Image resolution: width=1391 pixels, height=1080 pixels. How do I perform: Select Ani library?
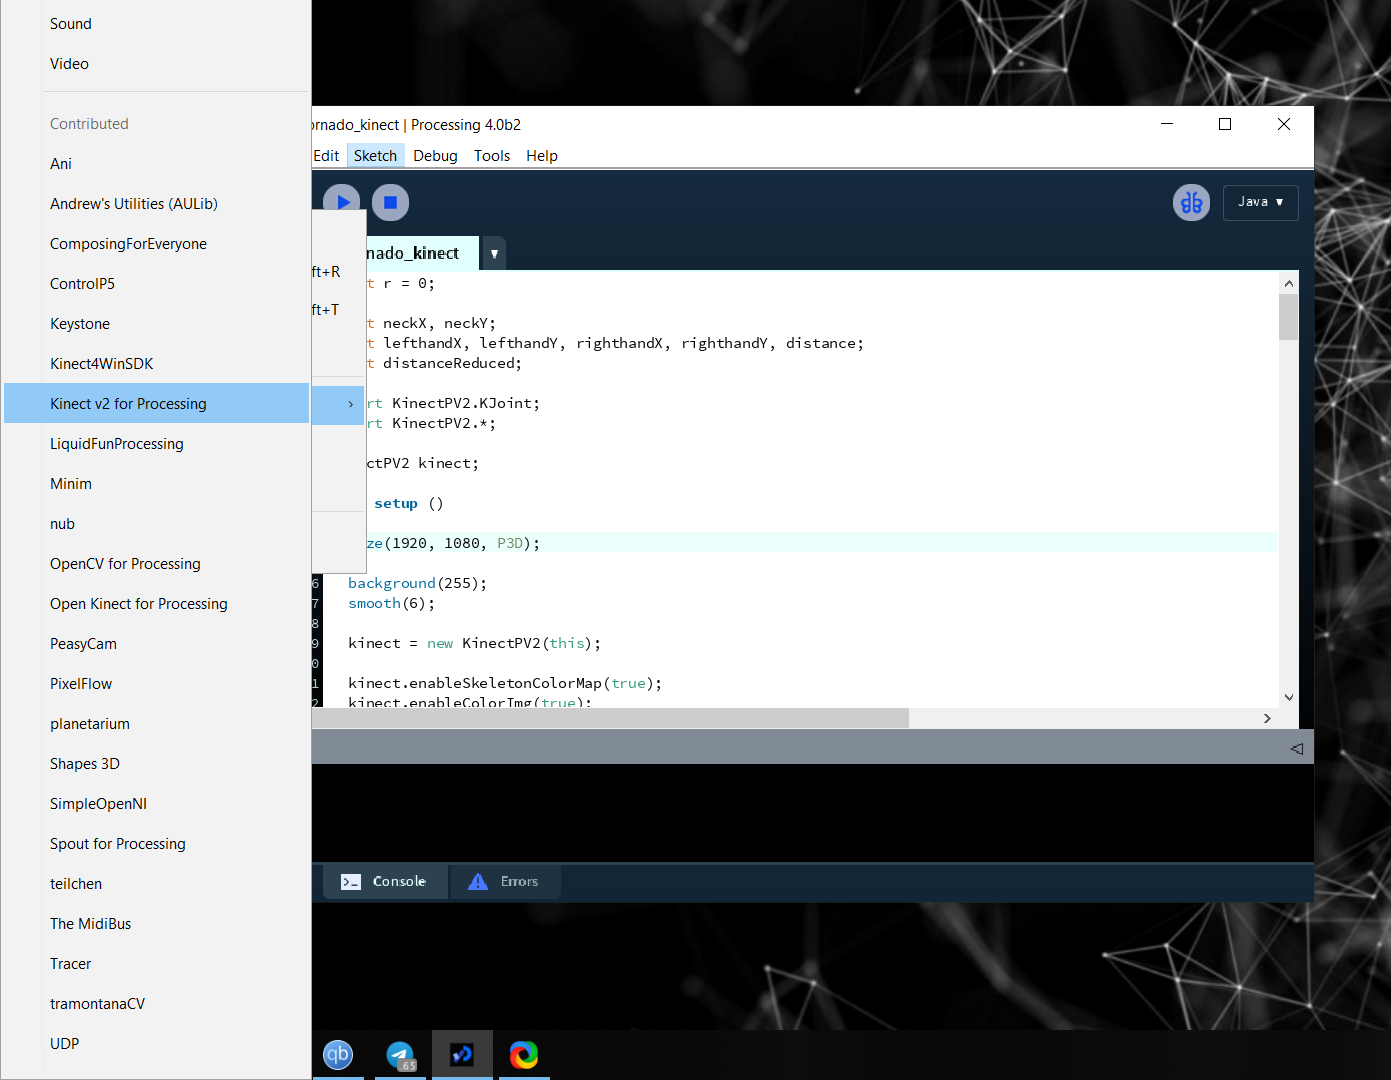click(157, 164)
